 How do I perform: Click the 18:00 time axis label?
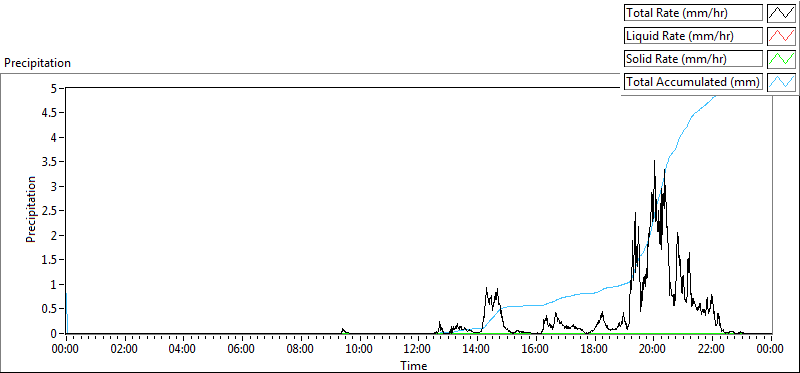click(x=595, y=350)
